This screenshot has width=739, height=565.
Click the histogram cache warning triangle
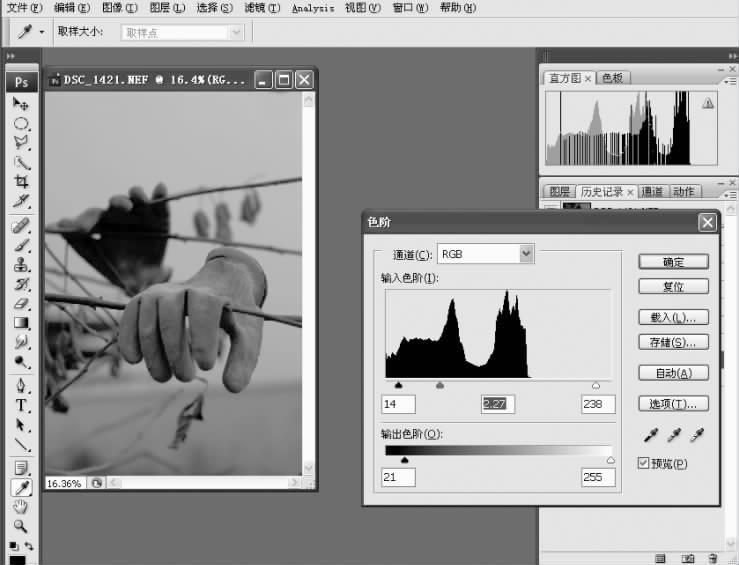[708, 103]
